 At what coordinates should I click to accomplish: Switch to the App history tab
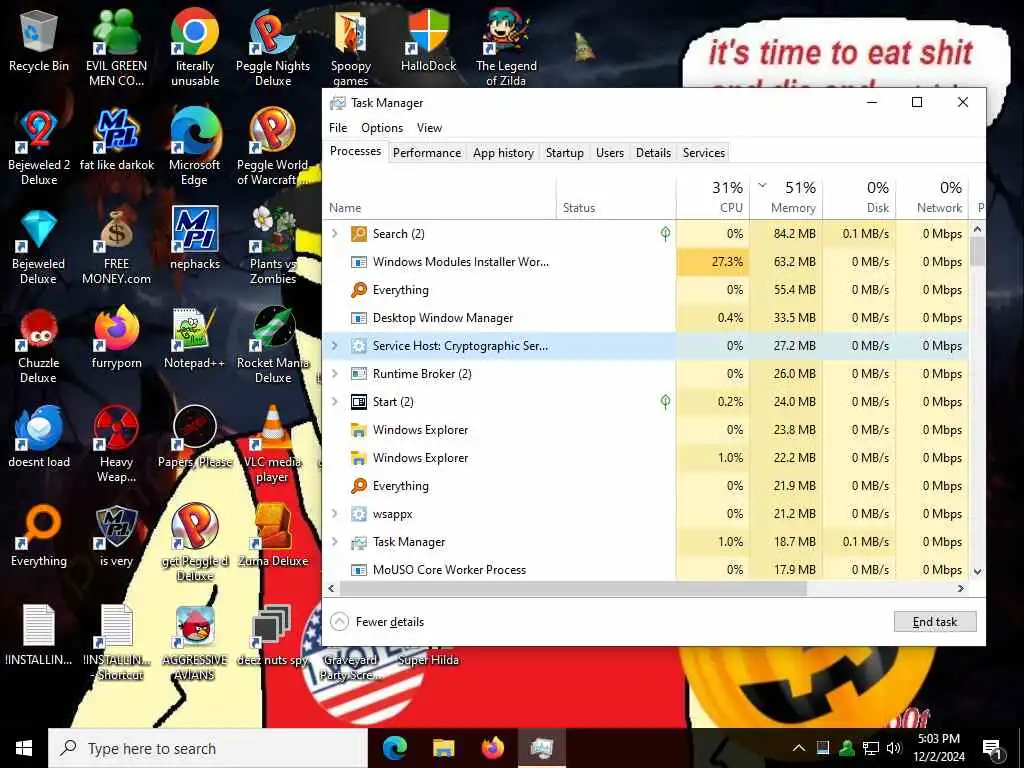tap(503, 153)
